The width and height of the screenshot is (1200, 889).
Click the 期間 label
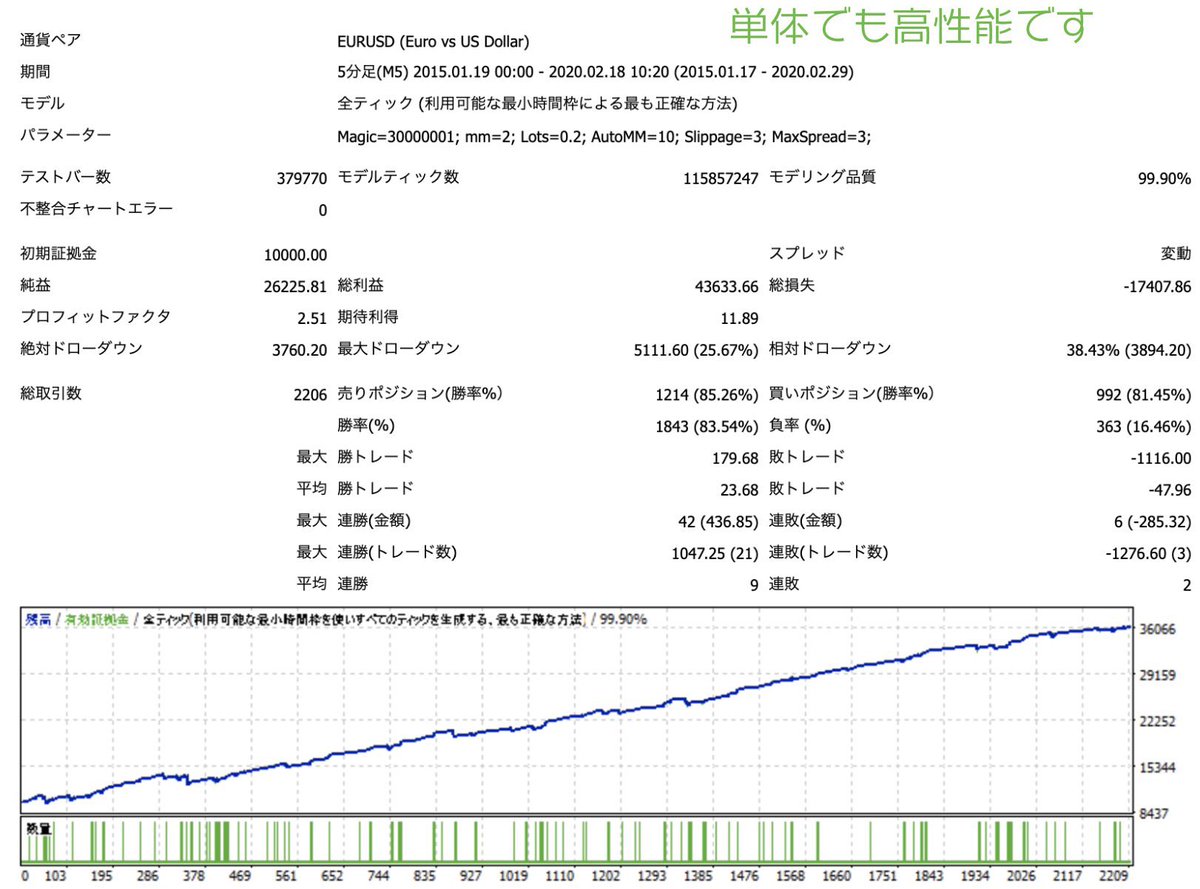click(35, 72)
